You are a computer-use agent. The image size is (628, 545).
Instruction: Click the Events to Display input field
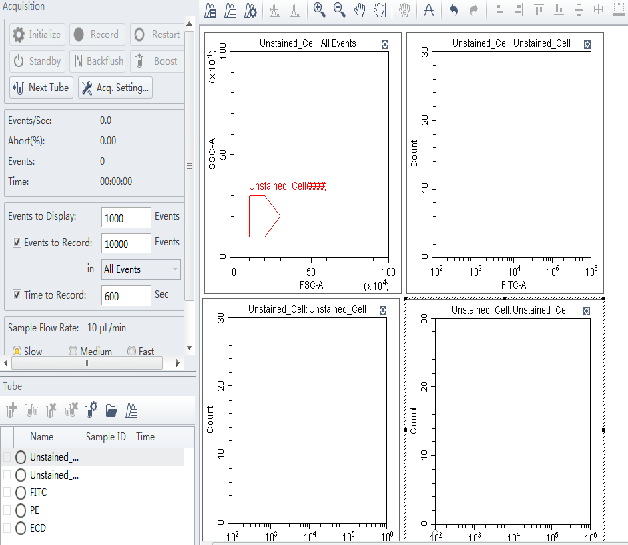(x=126, y=218)
